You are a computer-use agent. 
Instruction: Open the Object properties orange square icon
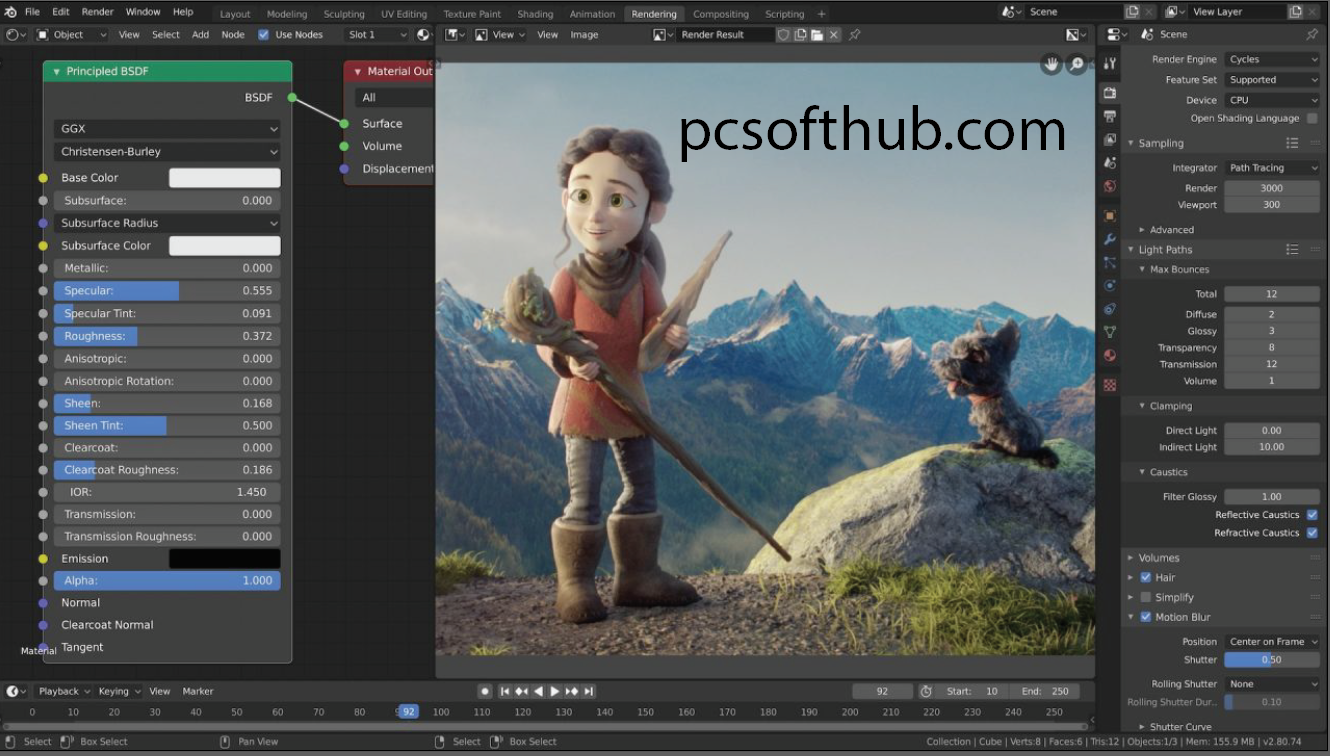coord(1109,216)
